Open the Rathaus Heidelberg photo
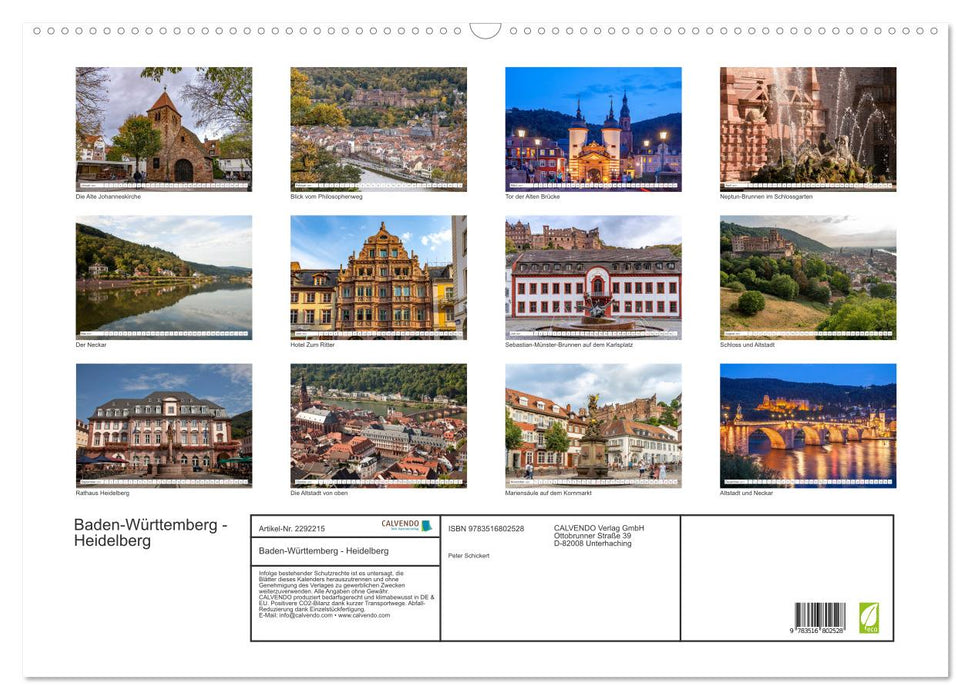This screenshot has width=971, height=700. pos(164,426)
